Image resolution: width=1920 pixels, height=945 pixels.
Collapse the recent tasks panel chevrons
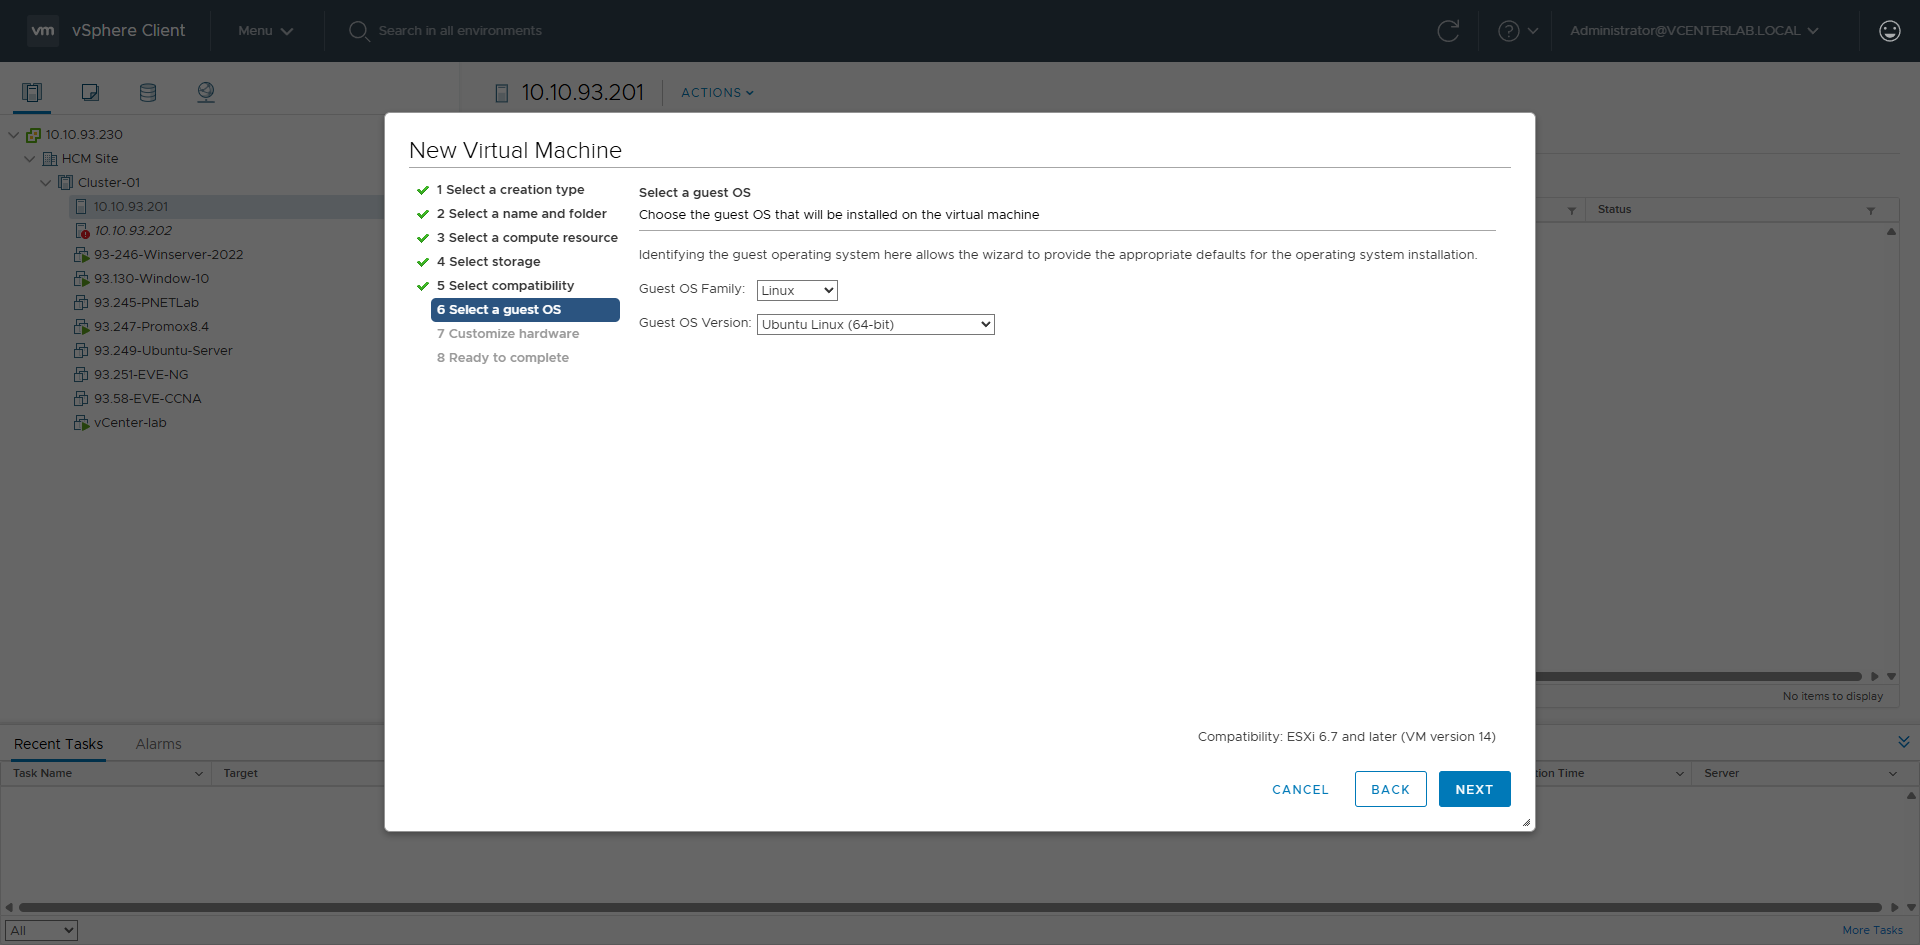coord(1903,742)
